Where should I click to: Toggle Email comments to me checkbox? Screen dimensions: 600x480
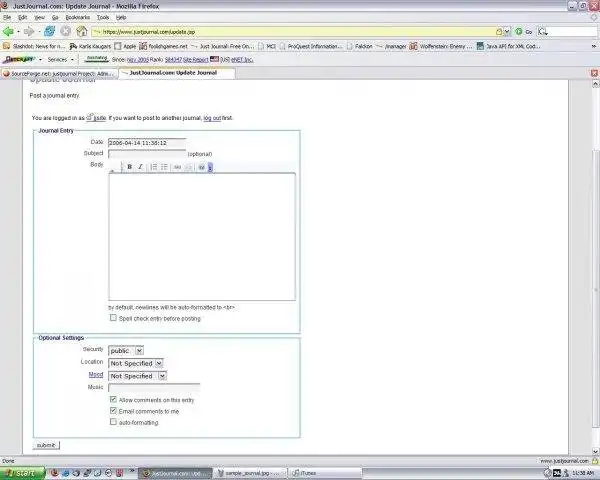pos(113,411)
